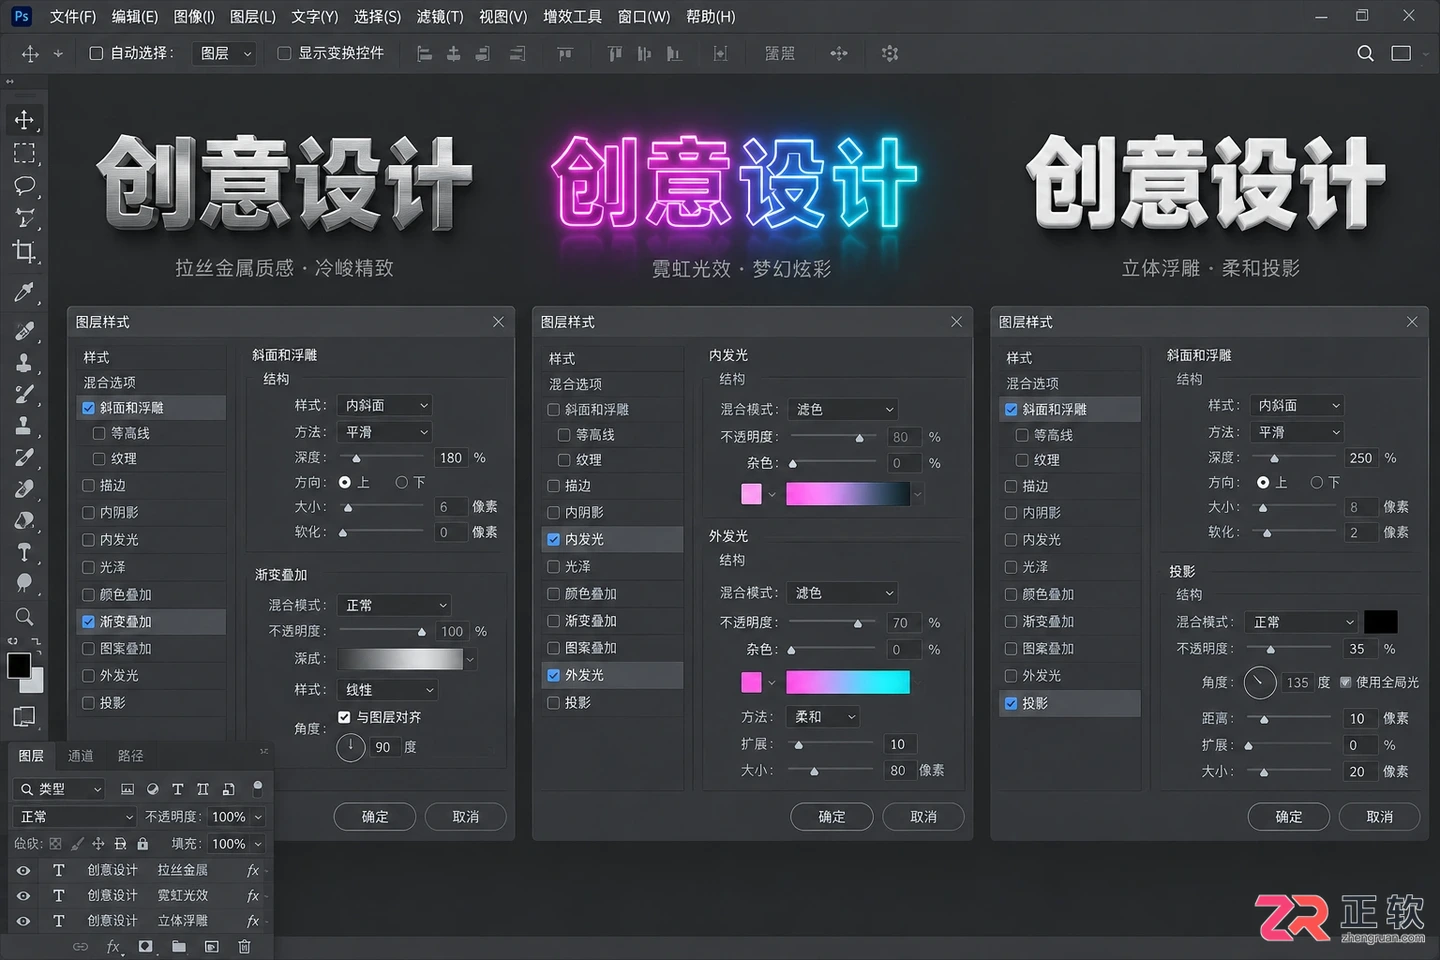1440x960 pixels.
Task: Open the 滤镜(T) menu
Action: [440, 17]
